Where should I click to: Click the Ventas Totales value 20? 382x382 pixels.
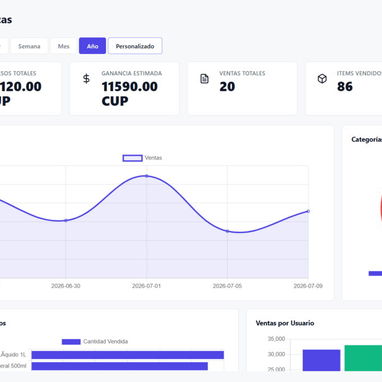click(x=227, y=87)
